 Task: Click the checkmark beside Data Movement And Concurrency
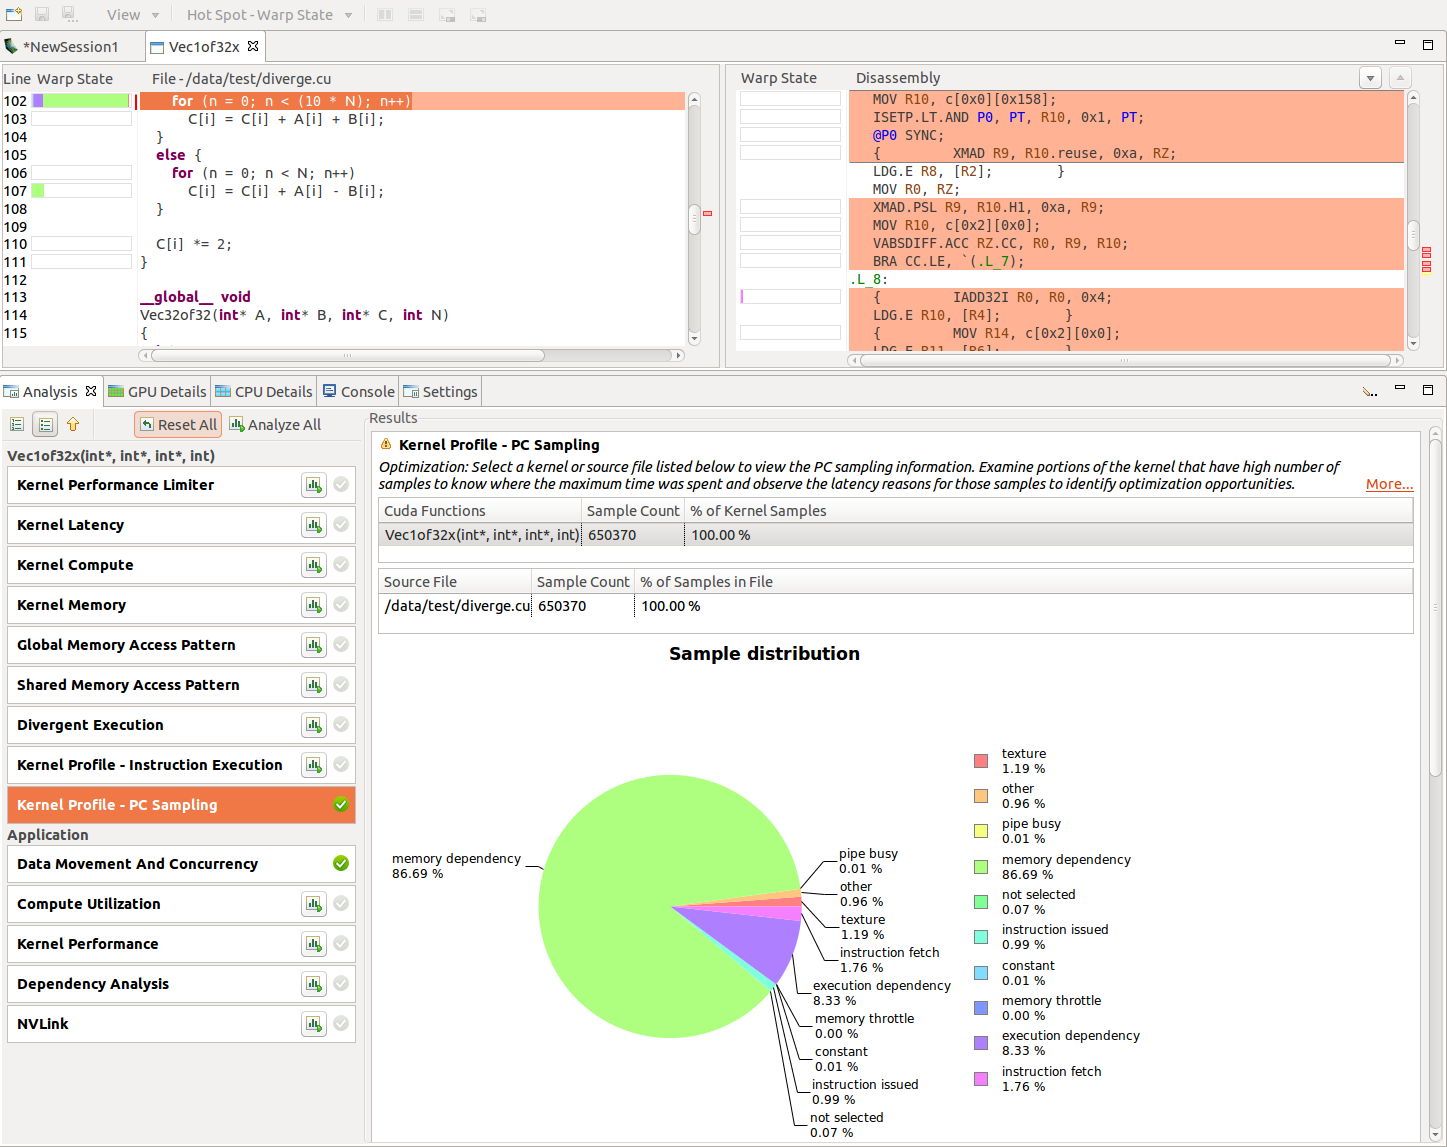click(x=341, y=863)
